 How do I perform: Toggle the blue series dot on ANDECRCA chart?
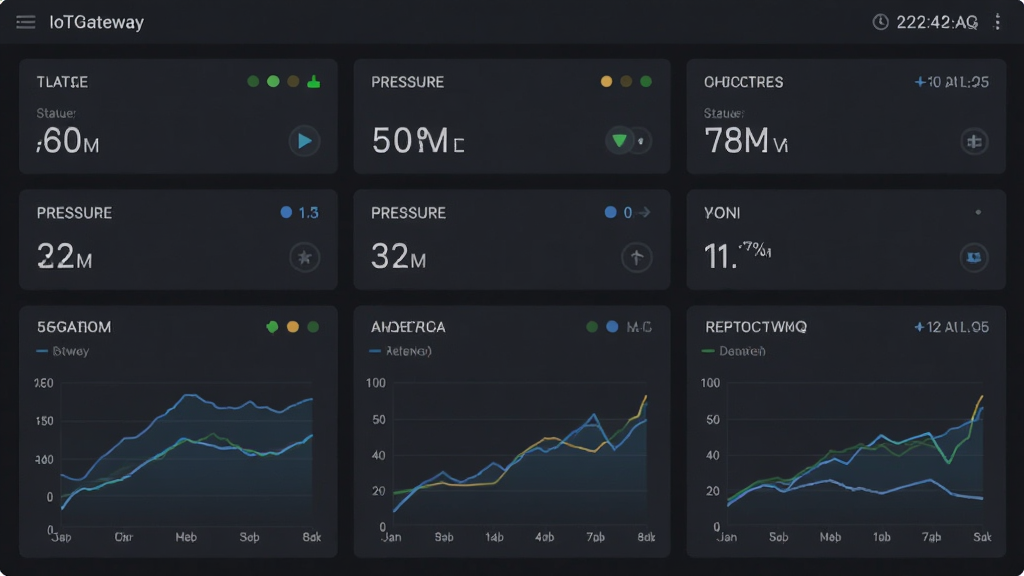pos(612,327)
